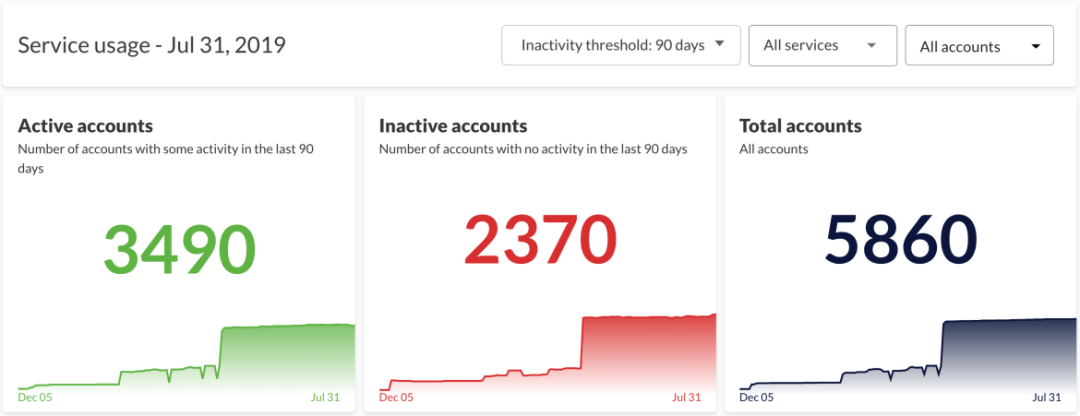Screen dimensions: 1080x416
Task: Open the Inactivity threshold 90 days dropdown
Action: 621,45
